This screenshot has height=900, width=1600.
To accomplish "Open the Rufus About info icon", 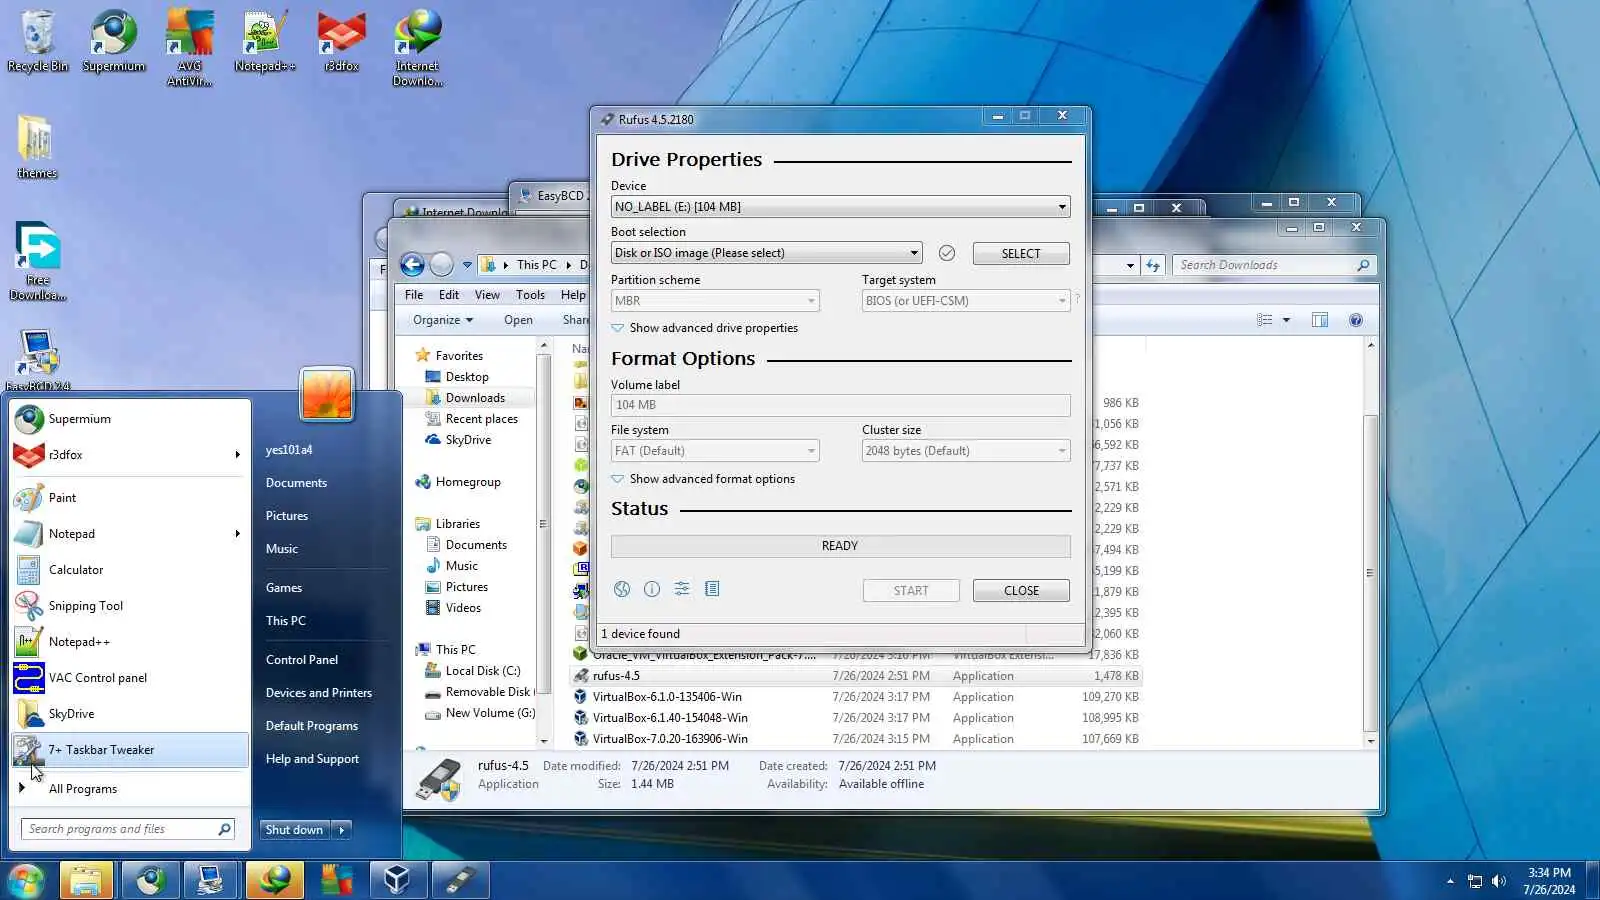I will 652,589.
